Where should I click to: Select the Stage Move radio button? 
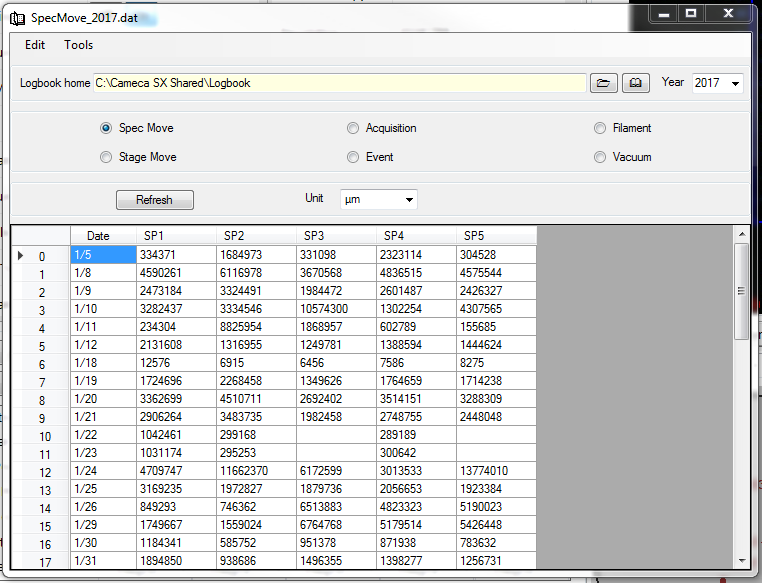click(106, 157)
